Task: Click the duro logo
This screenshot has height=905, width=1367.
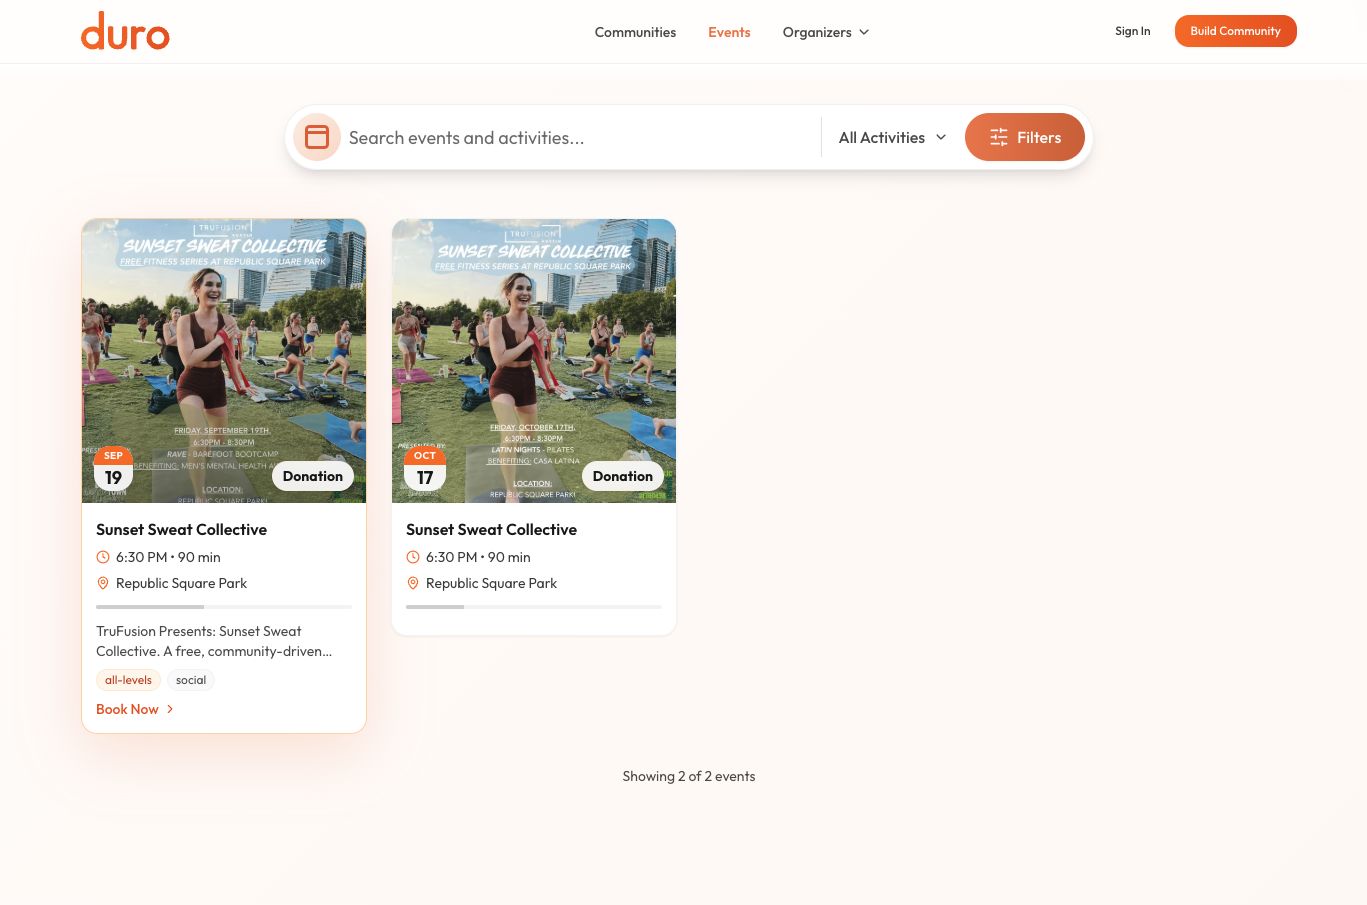Action: pyautogui.click(x=125, y=32)
